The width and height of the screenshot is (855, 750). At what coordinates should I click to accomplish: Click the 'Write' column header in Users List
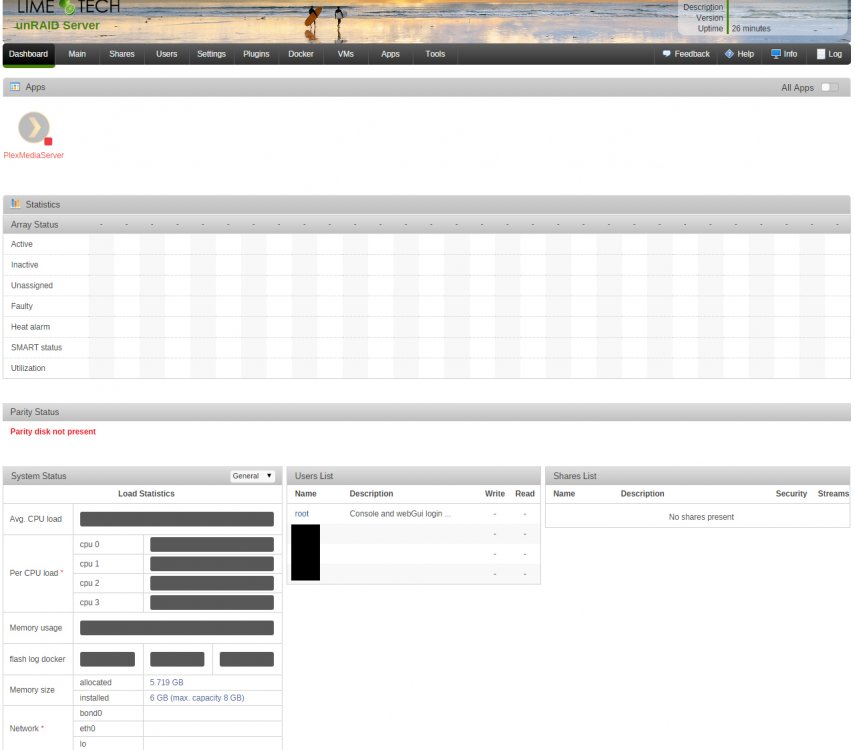(495, 493)
